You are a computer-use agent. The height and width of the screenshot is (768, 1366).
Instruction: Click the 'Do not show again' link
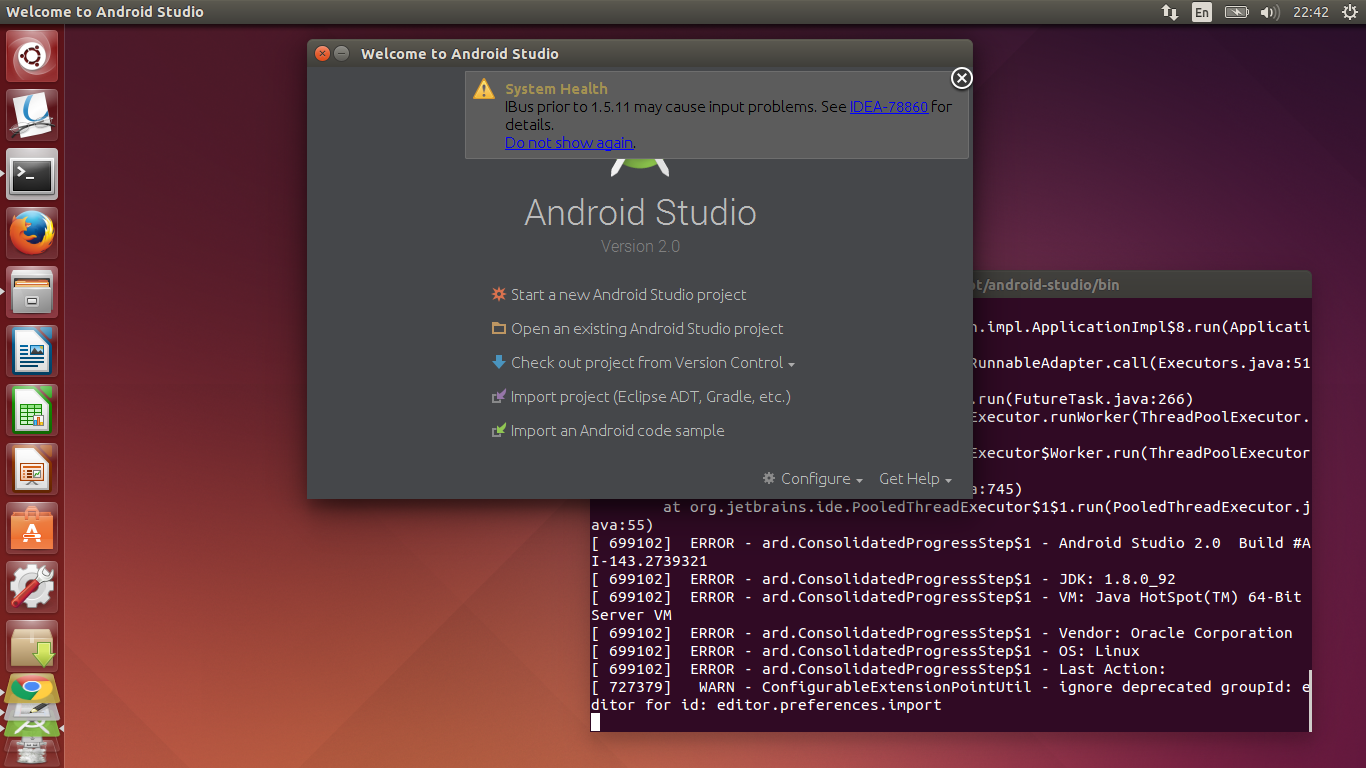click(x=569, y=142)
